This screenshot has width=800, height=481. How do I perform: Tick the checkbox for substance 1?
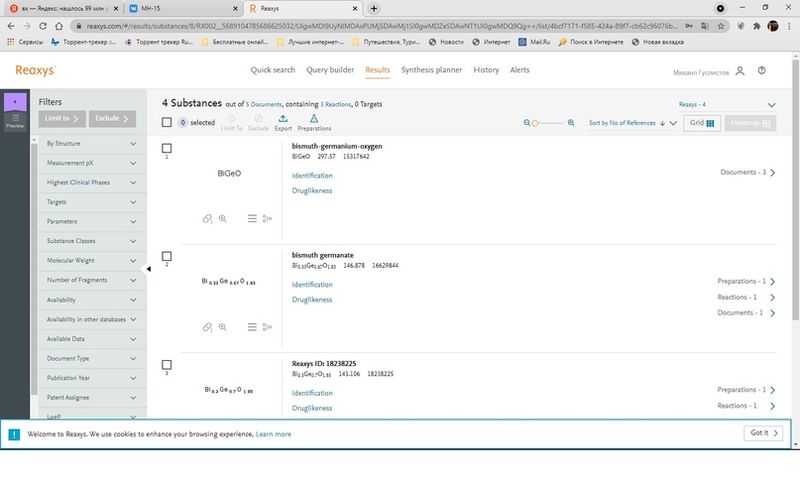tap(167, 148)
